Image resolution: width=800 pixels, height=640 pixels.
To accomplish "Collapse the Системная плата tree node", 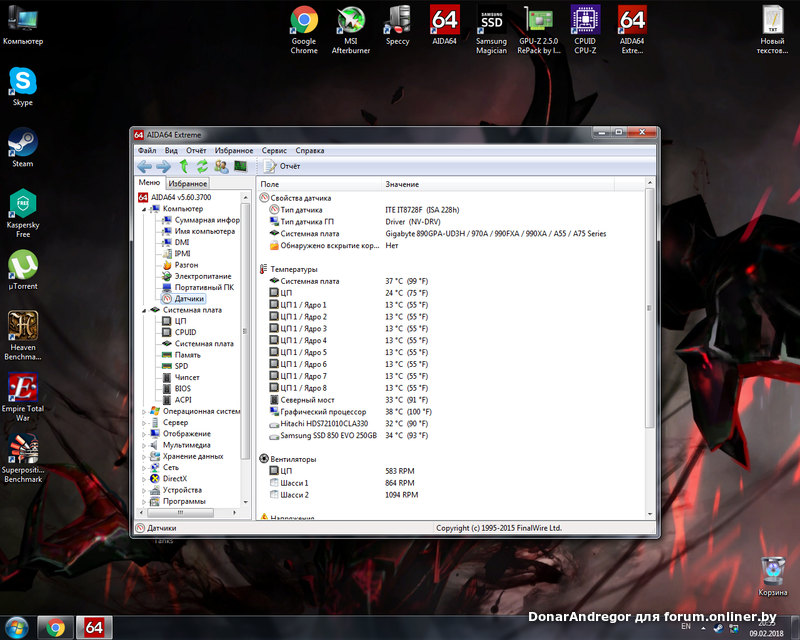I will pos(143,310).
